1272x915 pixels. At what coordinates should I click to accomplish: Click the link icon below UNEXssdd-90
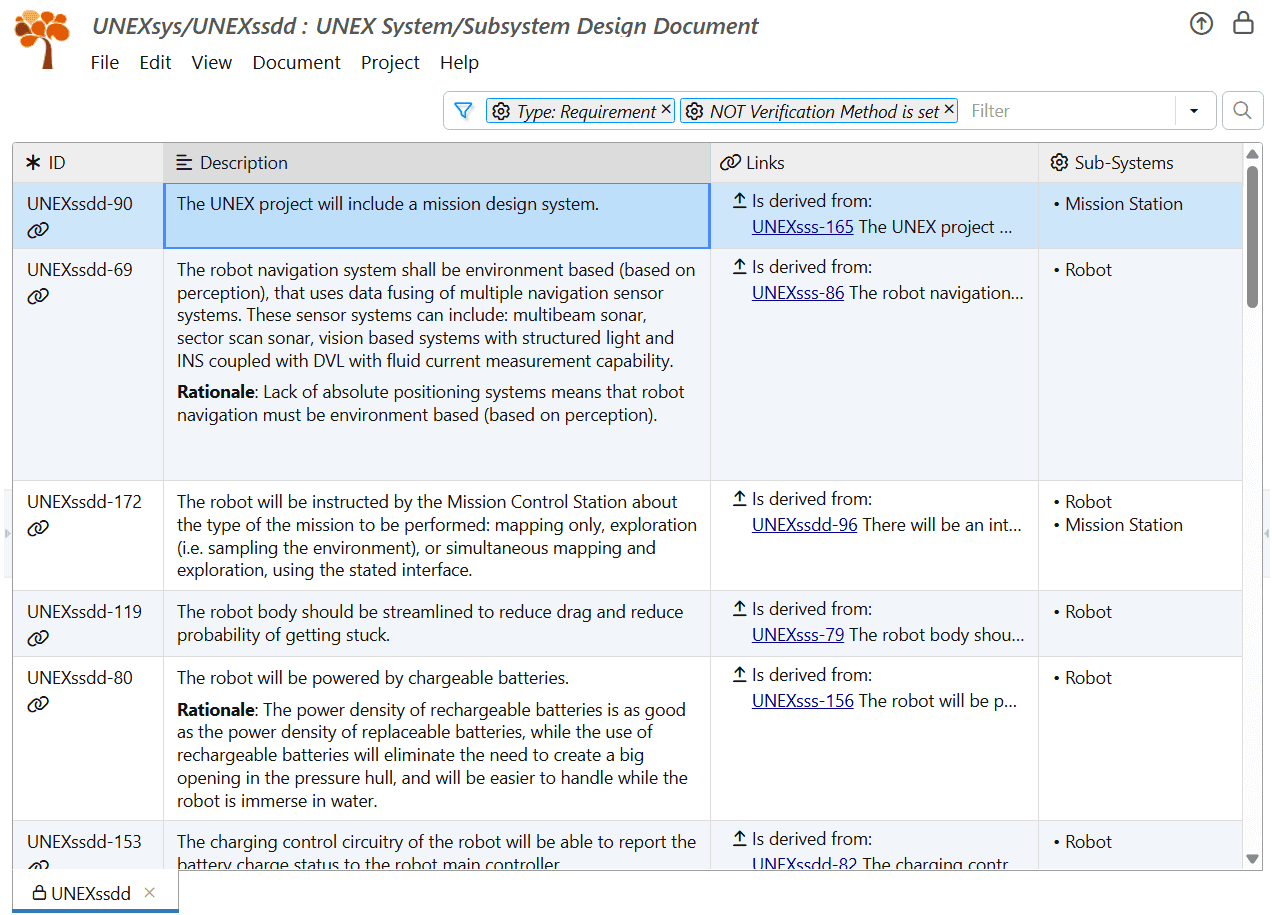[x=38, y=230]
